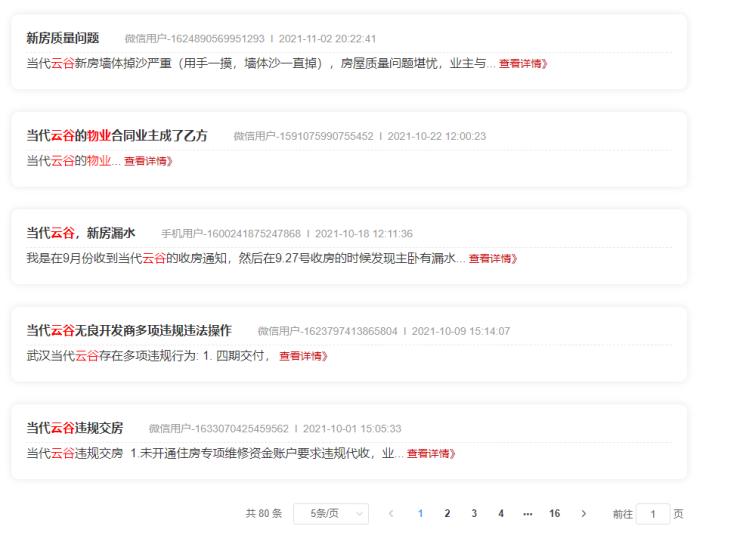Click timestamp 2021-10-18 12:11:36
740x554 pixels.
pos(364,234)
